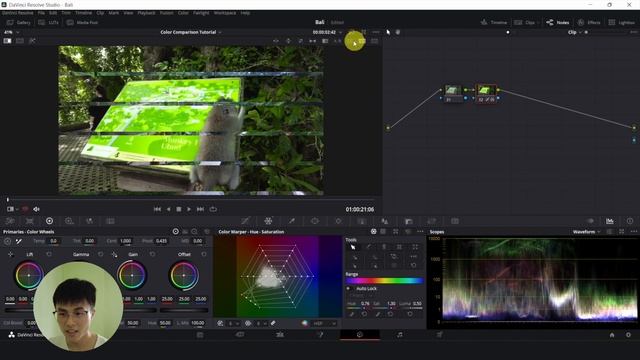
Task: Open the Power Window palette icon
Action: pyautogui.click(x=315, y=221)
